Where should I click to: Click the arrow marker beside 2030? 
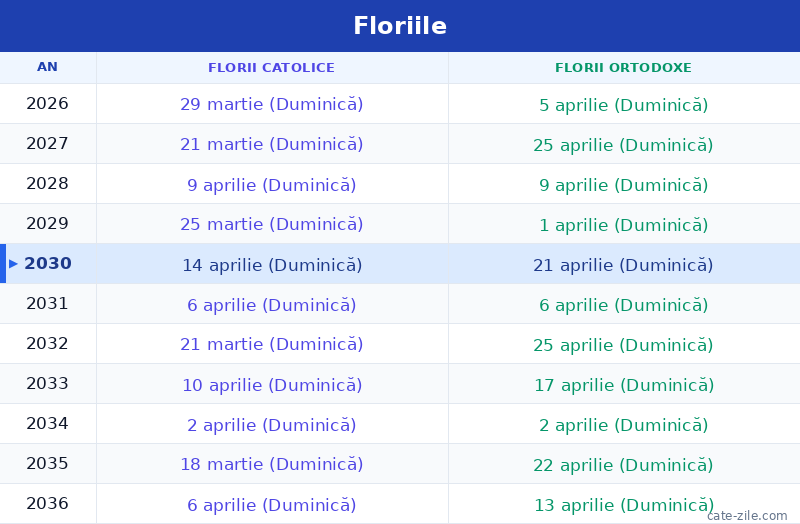tap(13, 264)
